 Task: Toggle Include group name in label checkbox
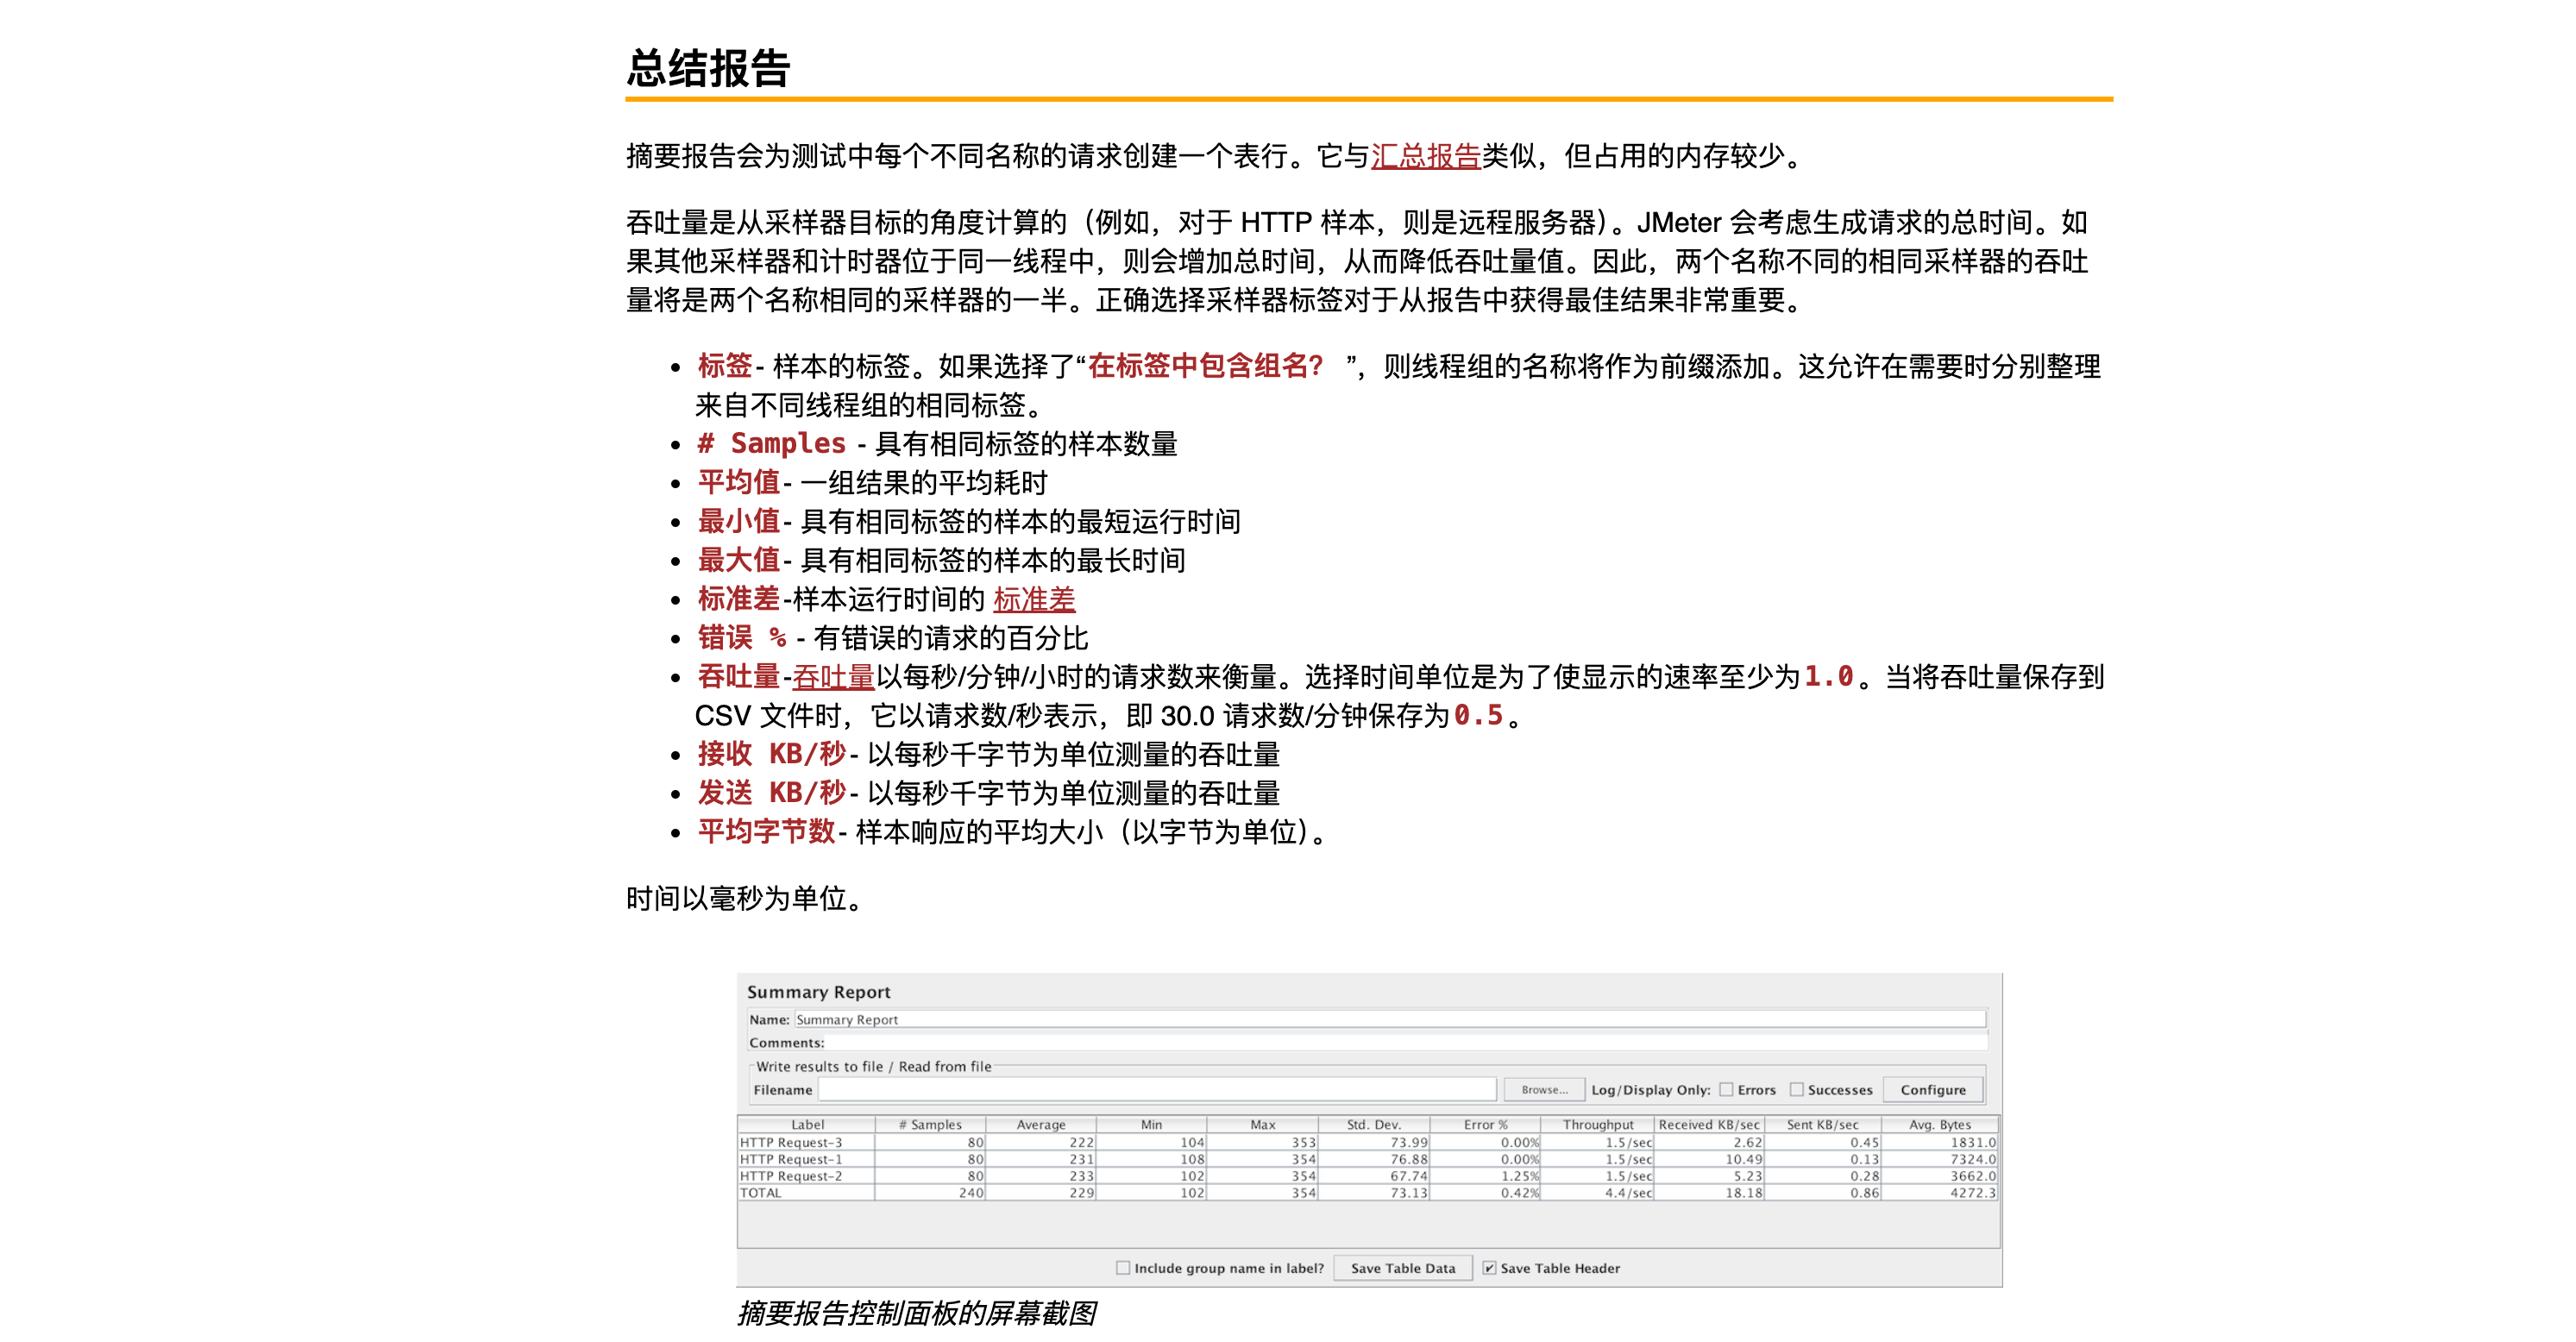1123,1268
